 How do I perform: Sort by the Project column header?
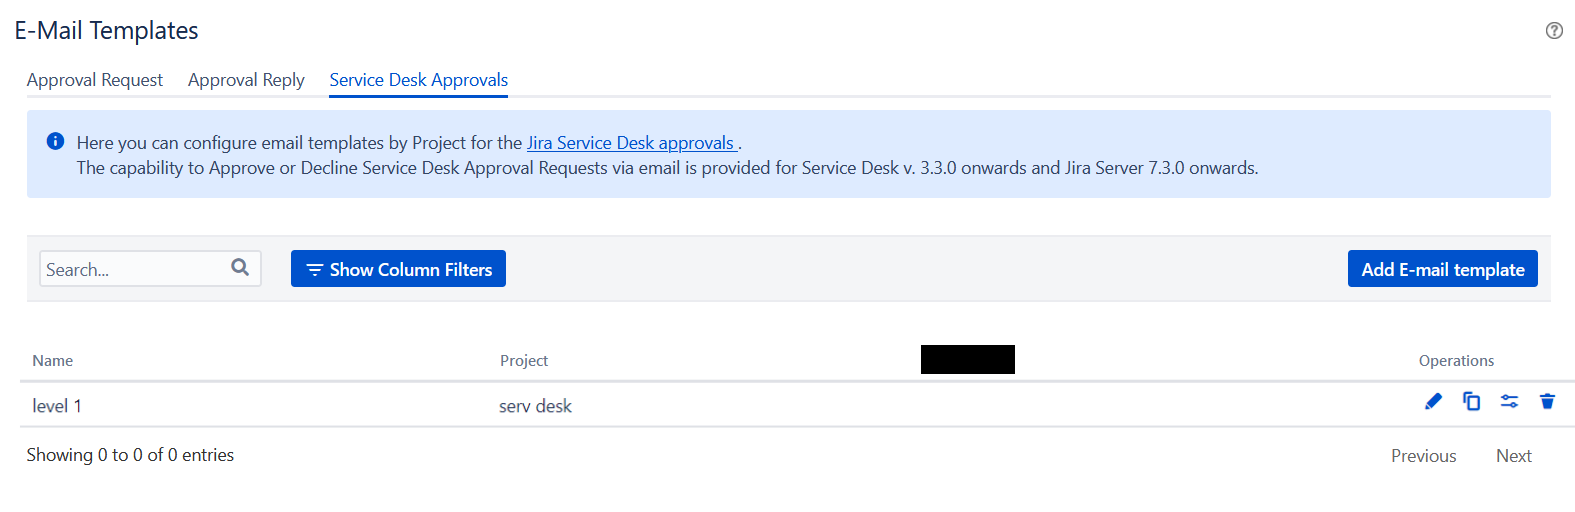coord(524,361)
